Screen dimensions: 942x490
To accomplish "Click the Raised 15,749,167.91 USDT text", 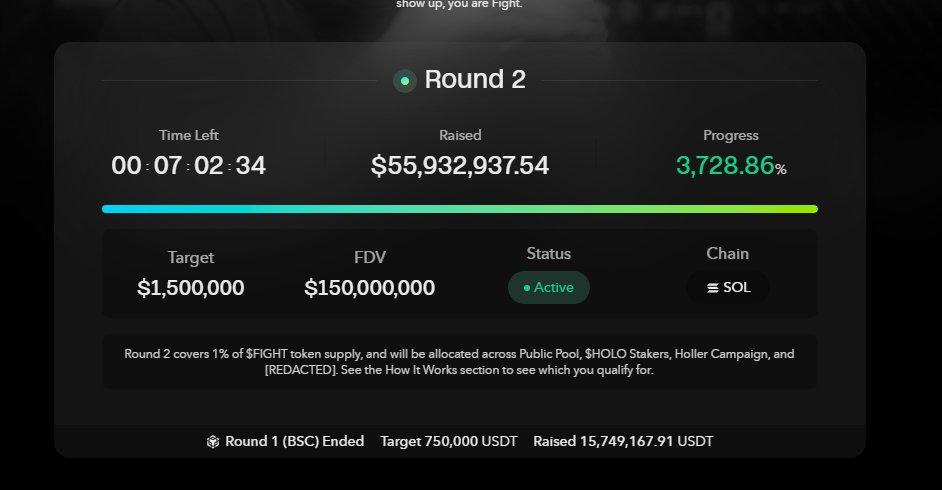I will 623,441.
